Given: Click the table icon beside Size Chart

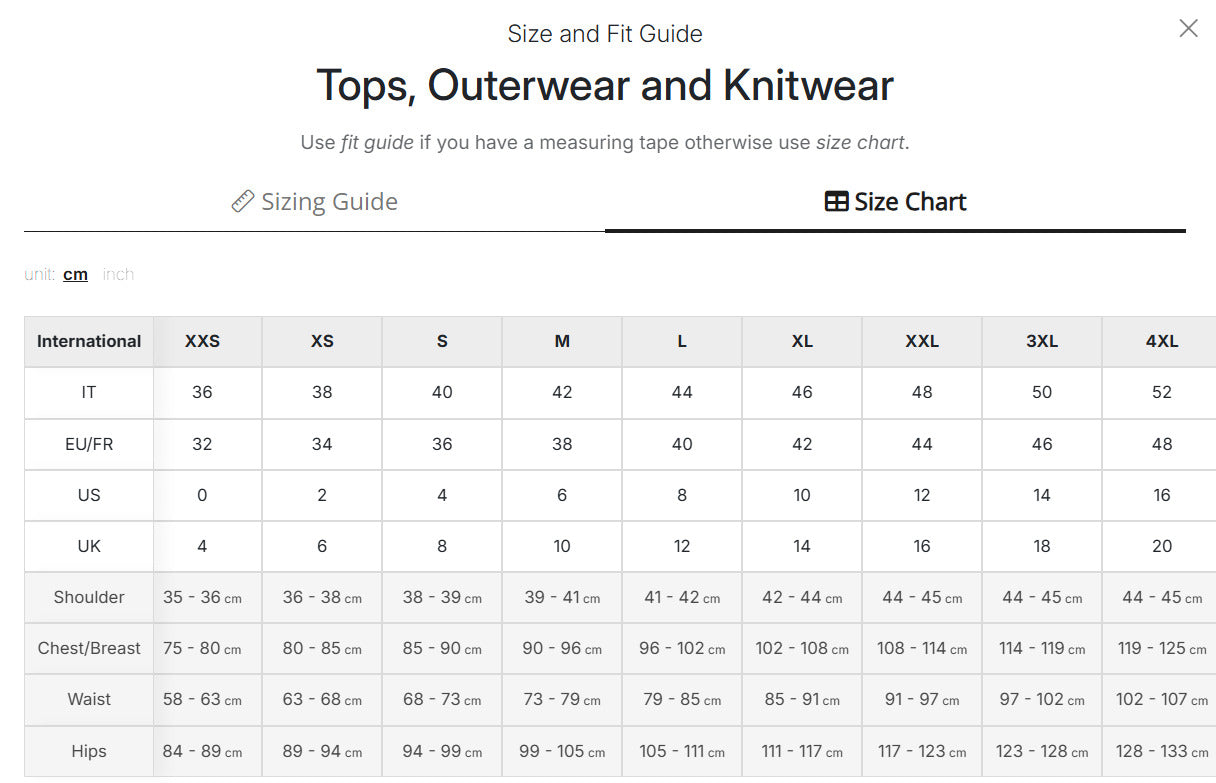Looking at the screenshot, I should 836,201.
